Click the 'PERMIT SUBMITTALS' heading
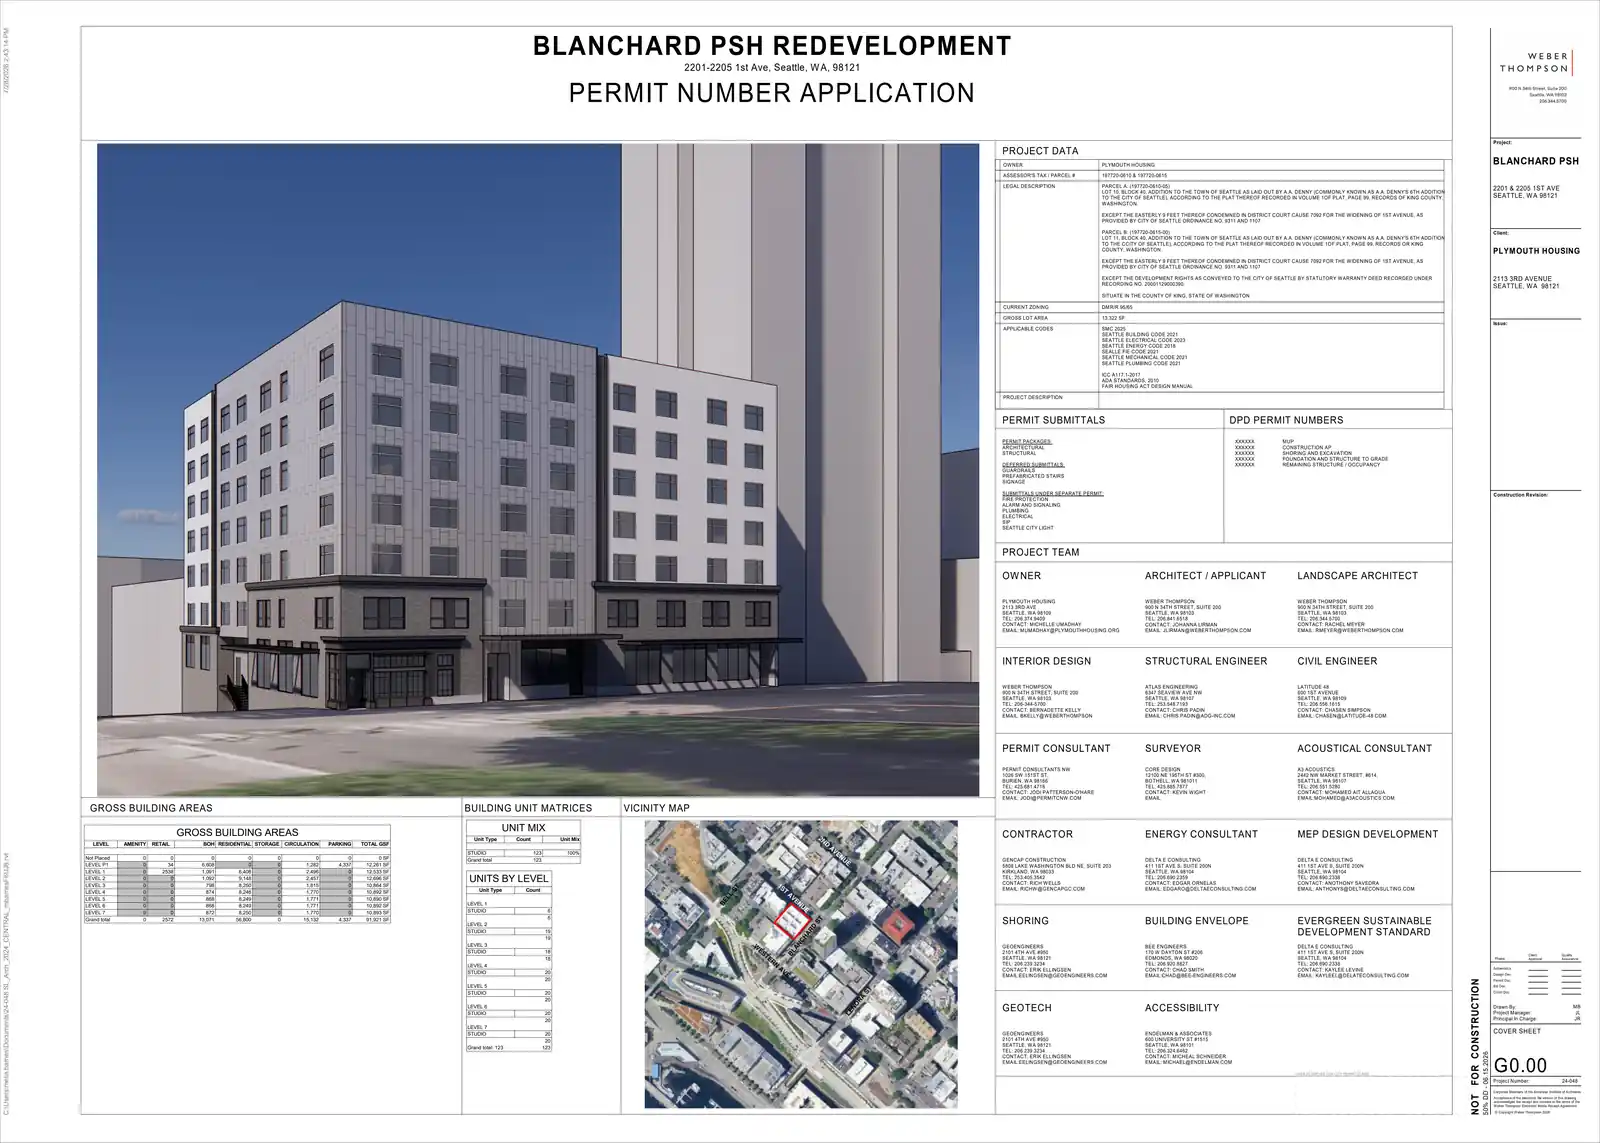 coord(1053,420)
